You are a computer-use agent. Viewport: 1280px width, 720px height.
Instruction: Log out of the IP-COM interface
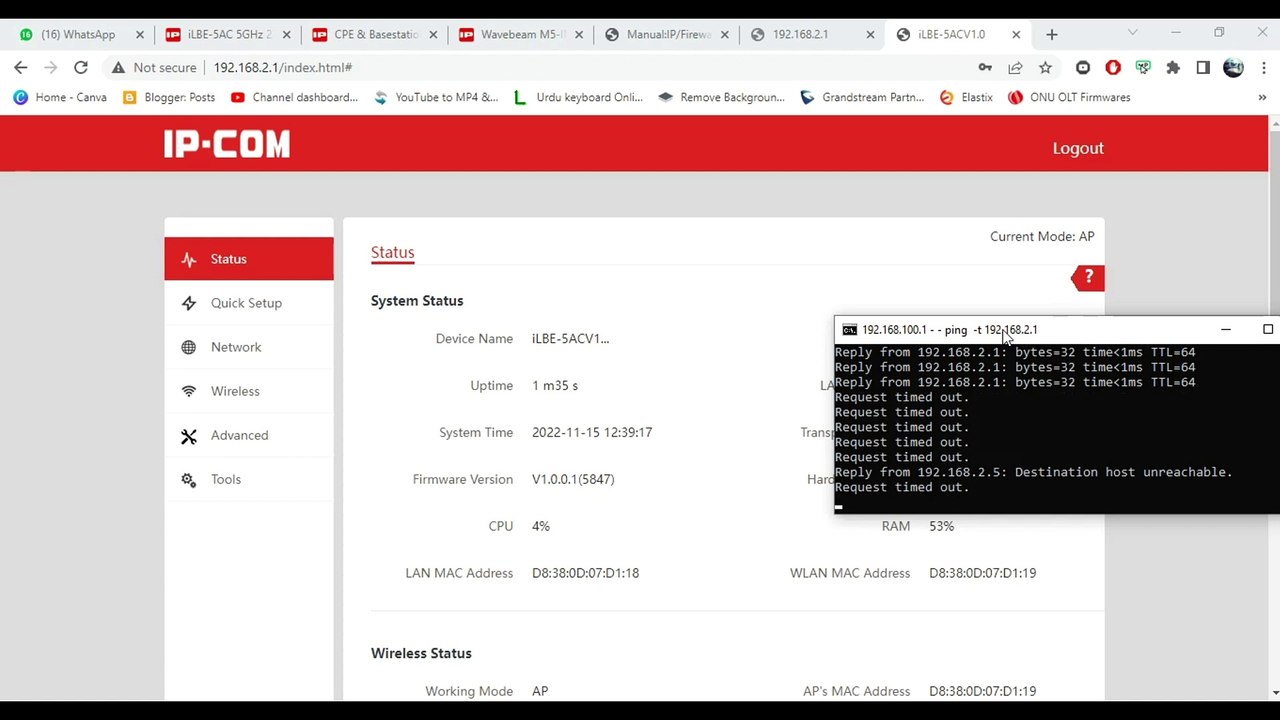point(1078,148)
